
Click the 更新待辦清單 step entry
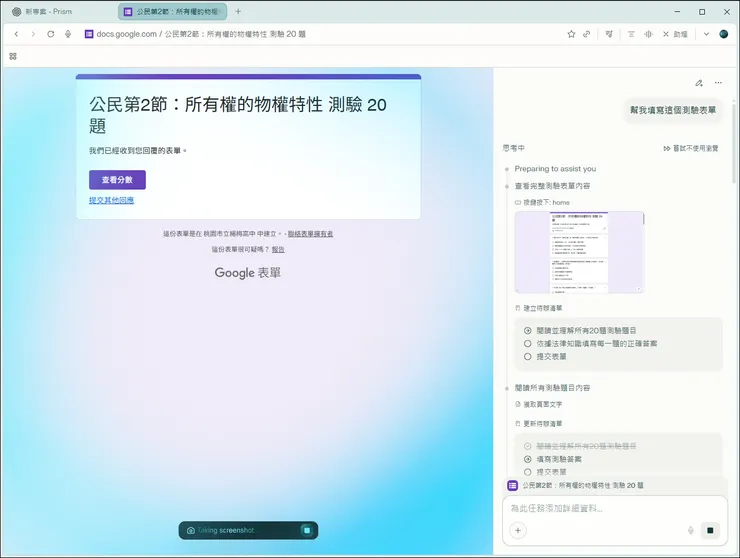coord(538,423)
